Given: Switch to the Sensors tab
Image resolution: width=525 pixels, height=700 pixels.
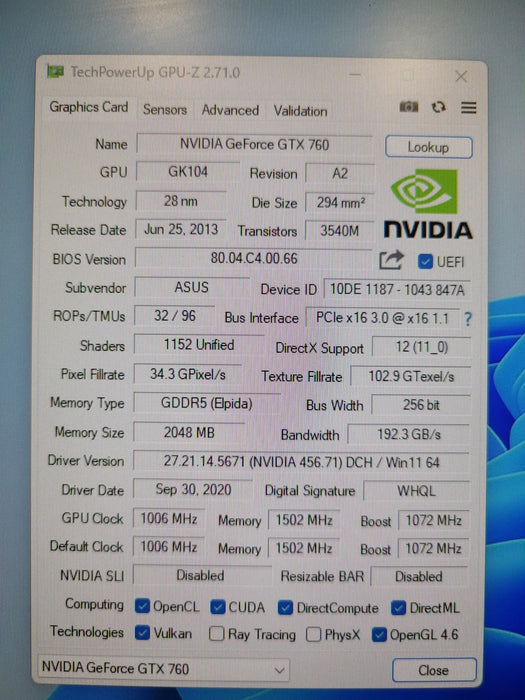Looking at the screenshot, I should [165, 110].
